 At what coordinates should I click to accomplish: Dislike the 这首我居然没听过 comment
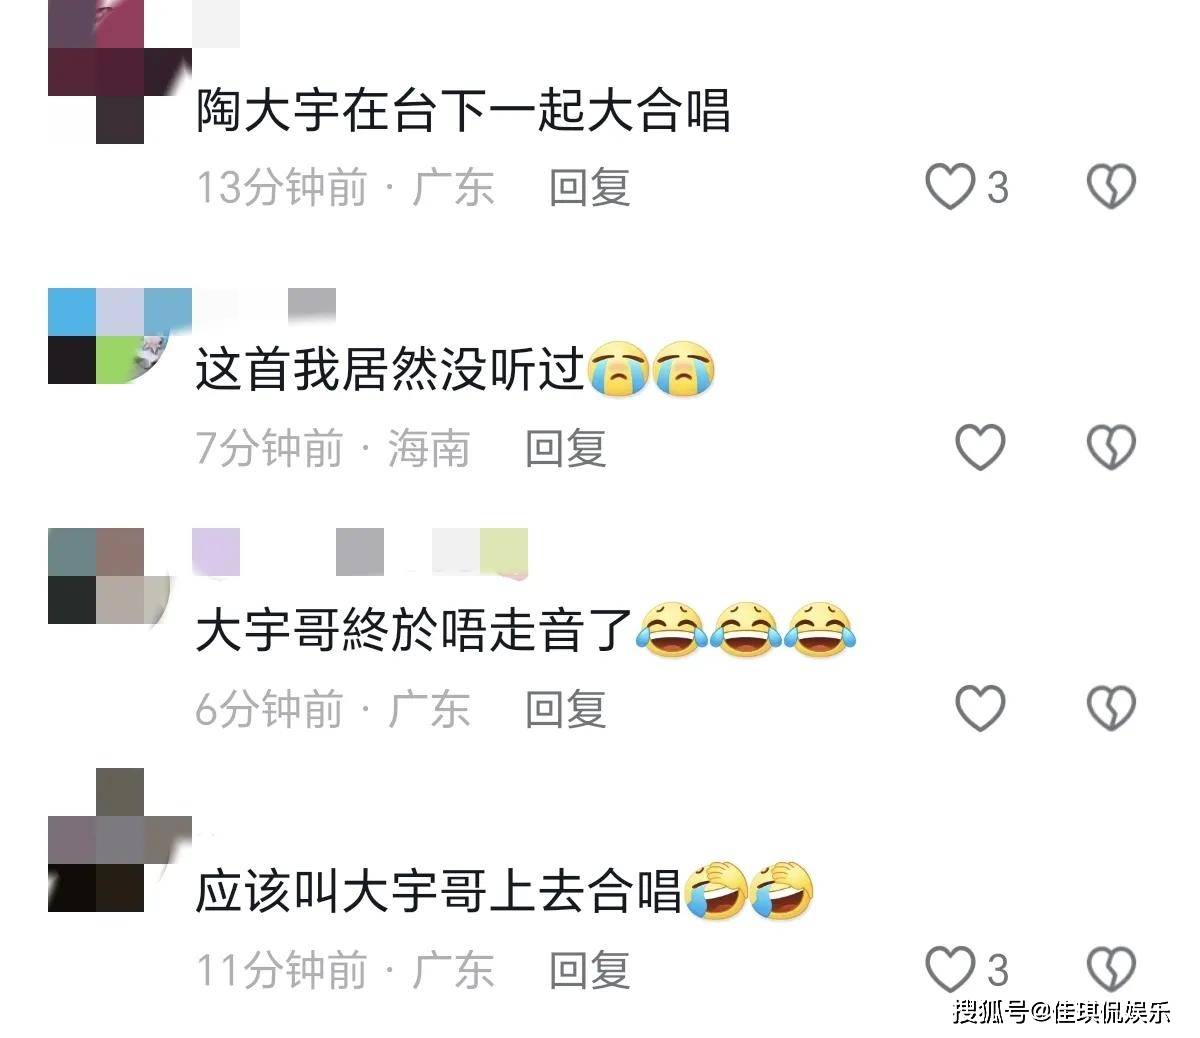click(1111, 447)
